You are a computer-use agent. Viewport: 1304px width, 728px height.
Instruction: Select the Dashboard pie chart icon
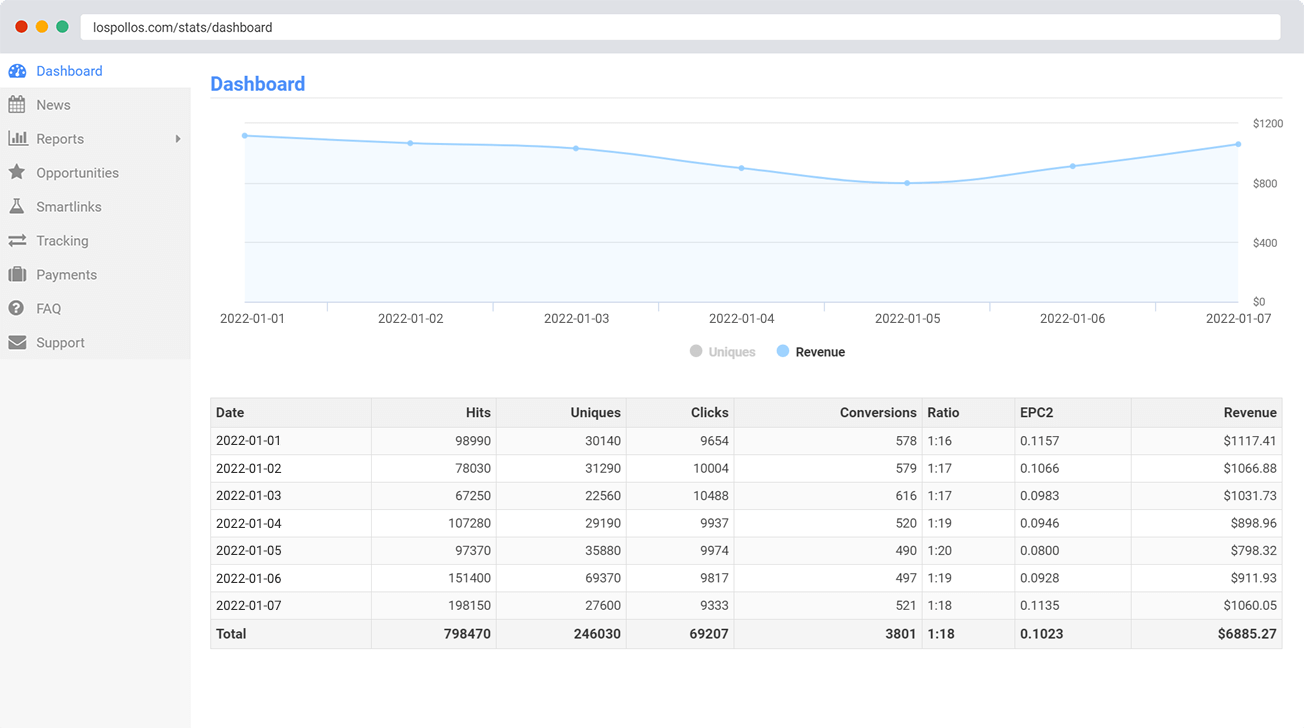point(18,70)
